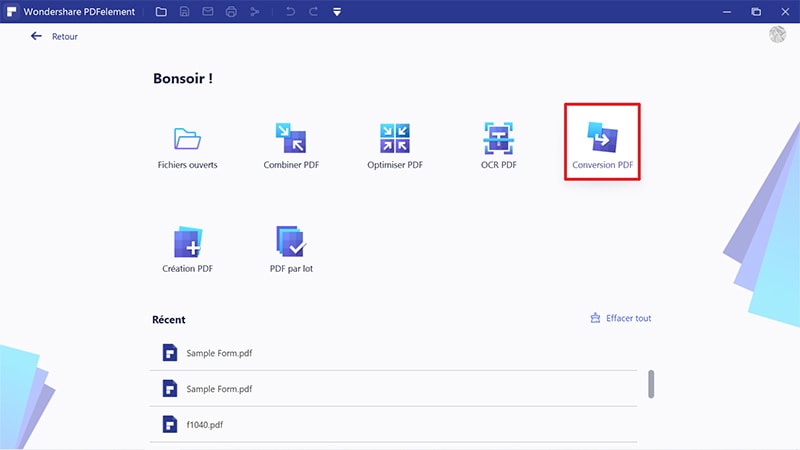
Task: Open the Conversion PDF tool
Action: pyautogui.click(x=602, y=142)
